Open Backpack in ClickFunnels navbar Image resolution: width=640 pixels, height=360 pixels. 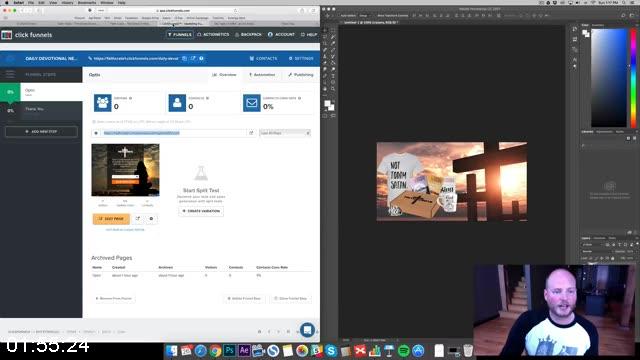(x=248, y=35)
